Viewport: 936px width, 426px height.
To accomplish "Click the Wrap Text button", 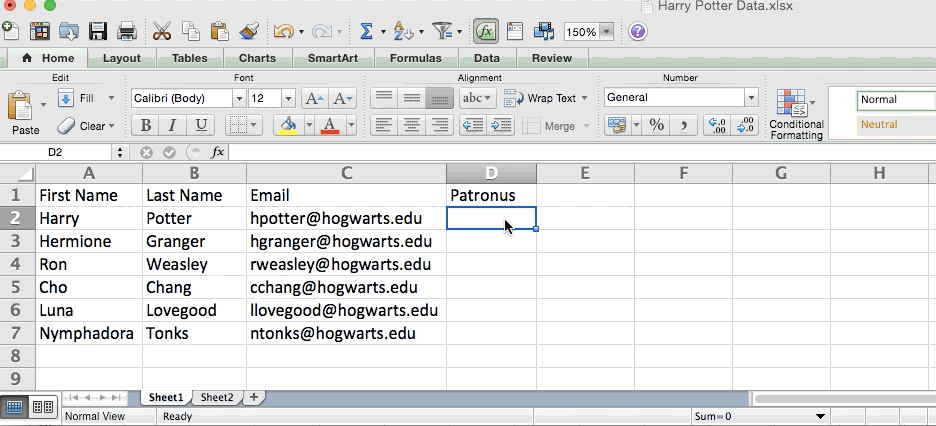I will [541, 98].
